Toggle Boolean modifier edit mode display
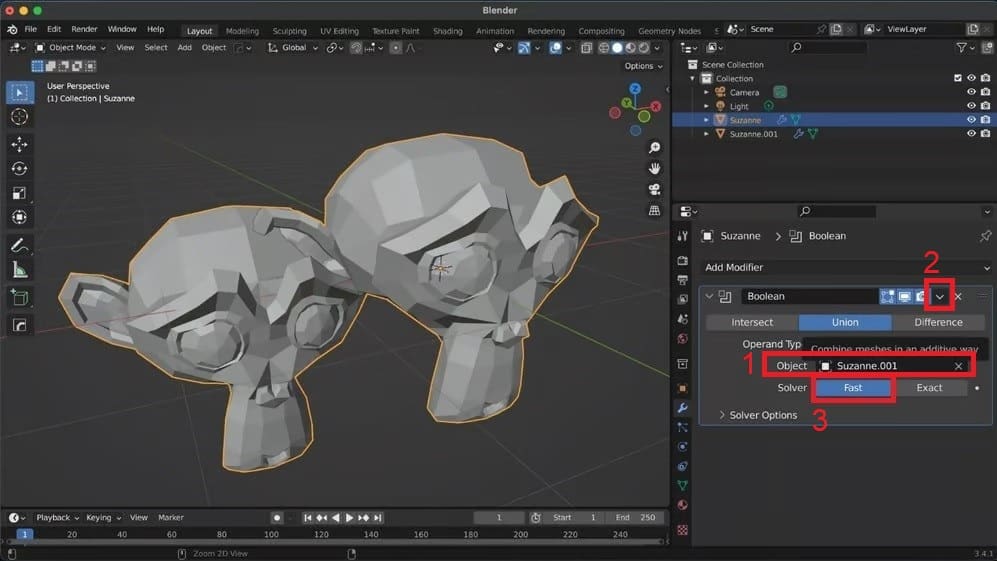 [x=887, y=296]
